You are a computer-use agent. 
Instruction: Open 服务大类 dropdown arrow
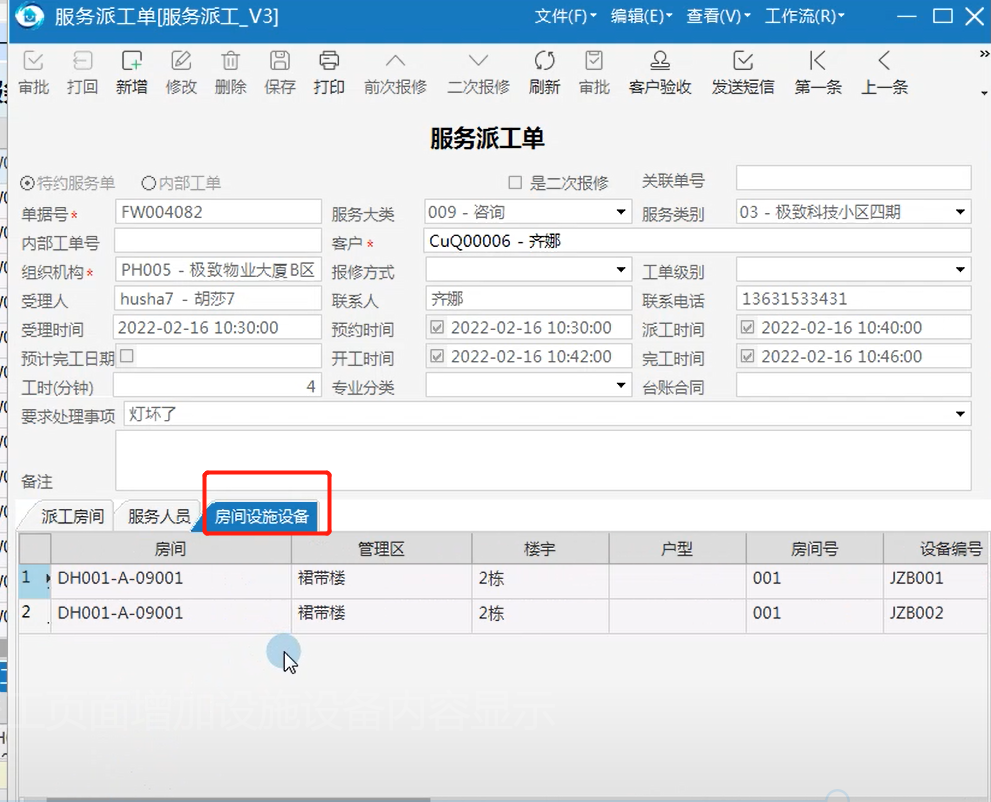(621, 212)
